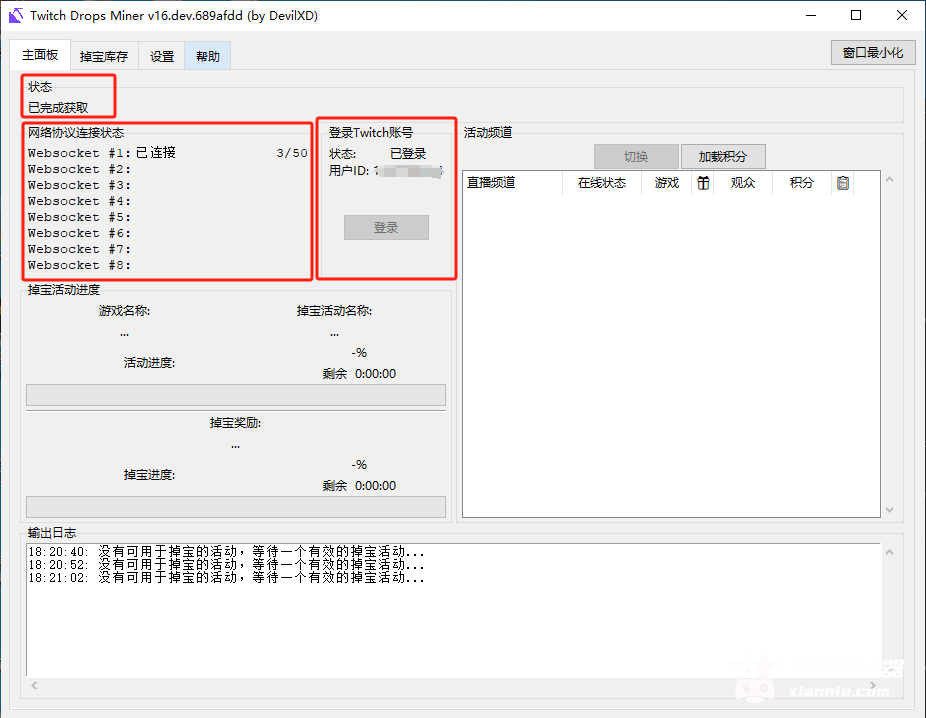Viewport: 926px width, 718px height.
Task: Minimize the Twitch Drops Miner window
Action: (811, 15)
